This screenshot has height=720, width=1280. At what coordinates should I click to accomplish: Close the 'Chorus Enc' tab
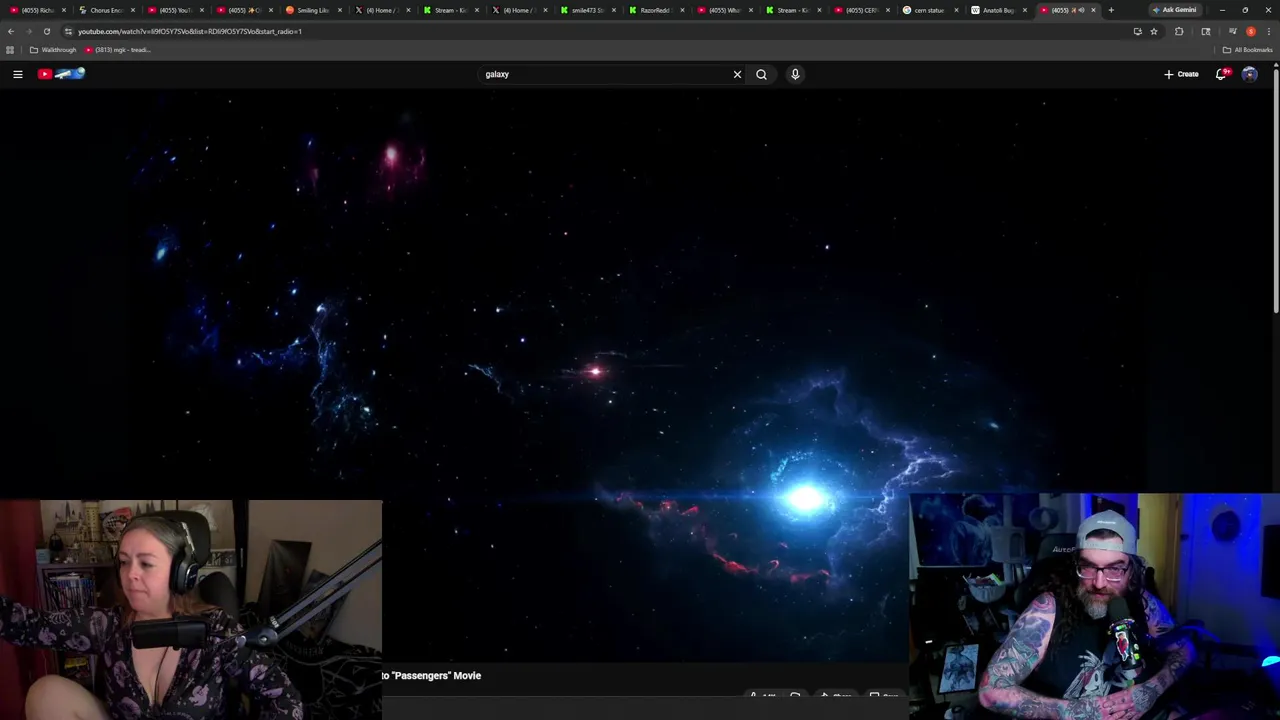coord(132,10)
